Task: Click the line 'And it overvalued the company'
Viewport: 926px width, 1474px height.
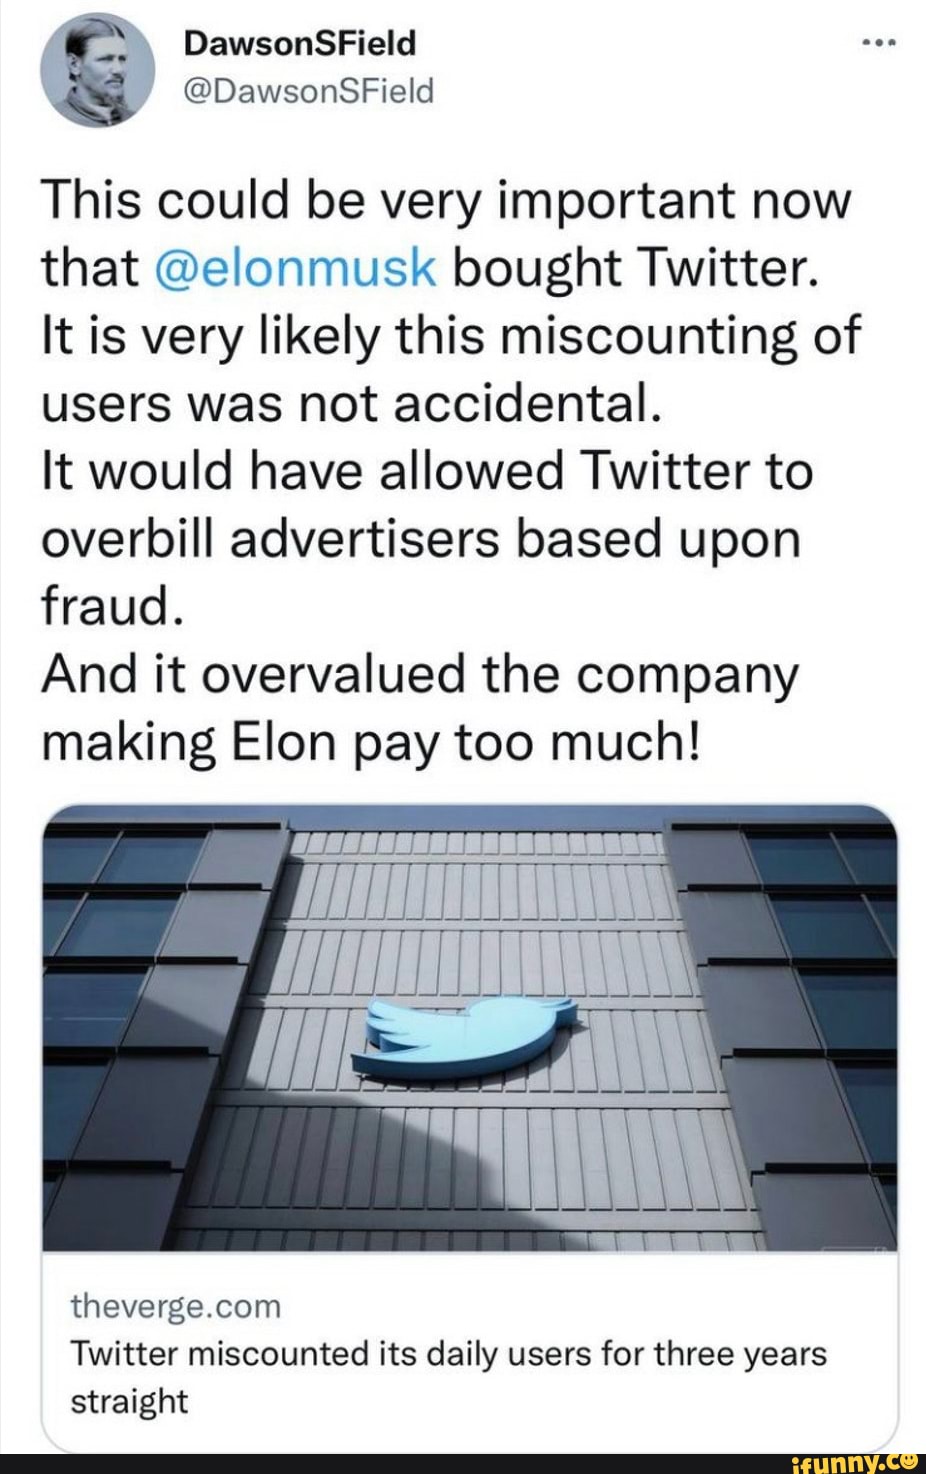Action: coord(420,674)
